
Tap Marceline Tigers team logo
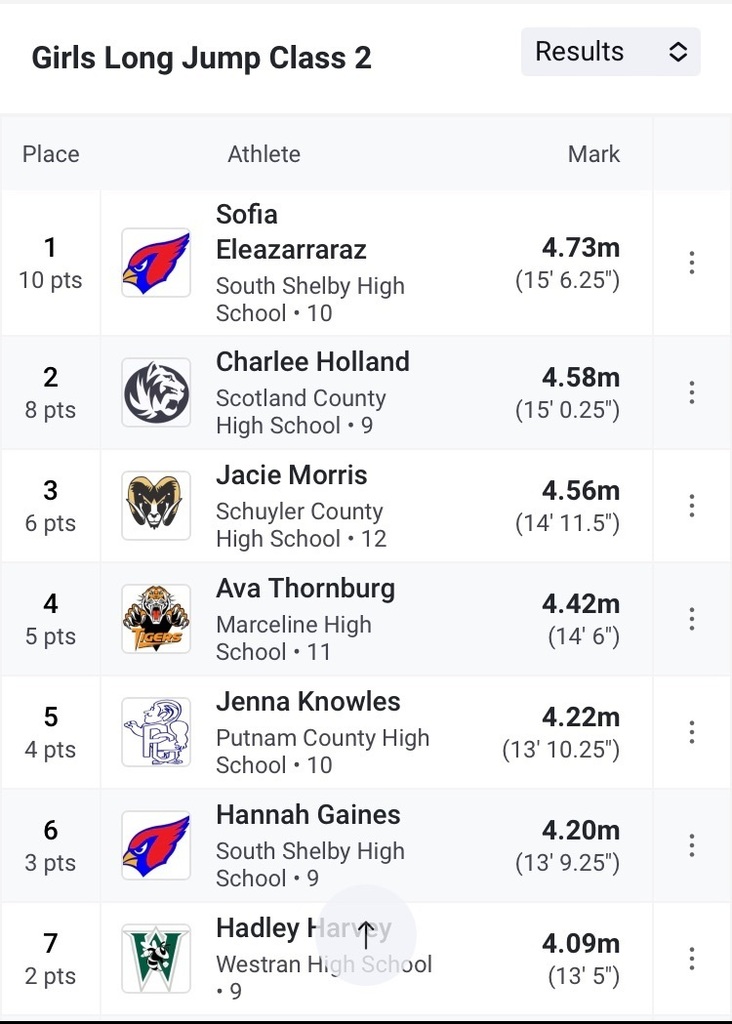156,619
